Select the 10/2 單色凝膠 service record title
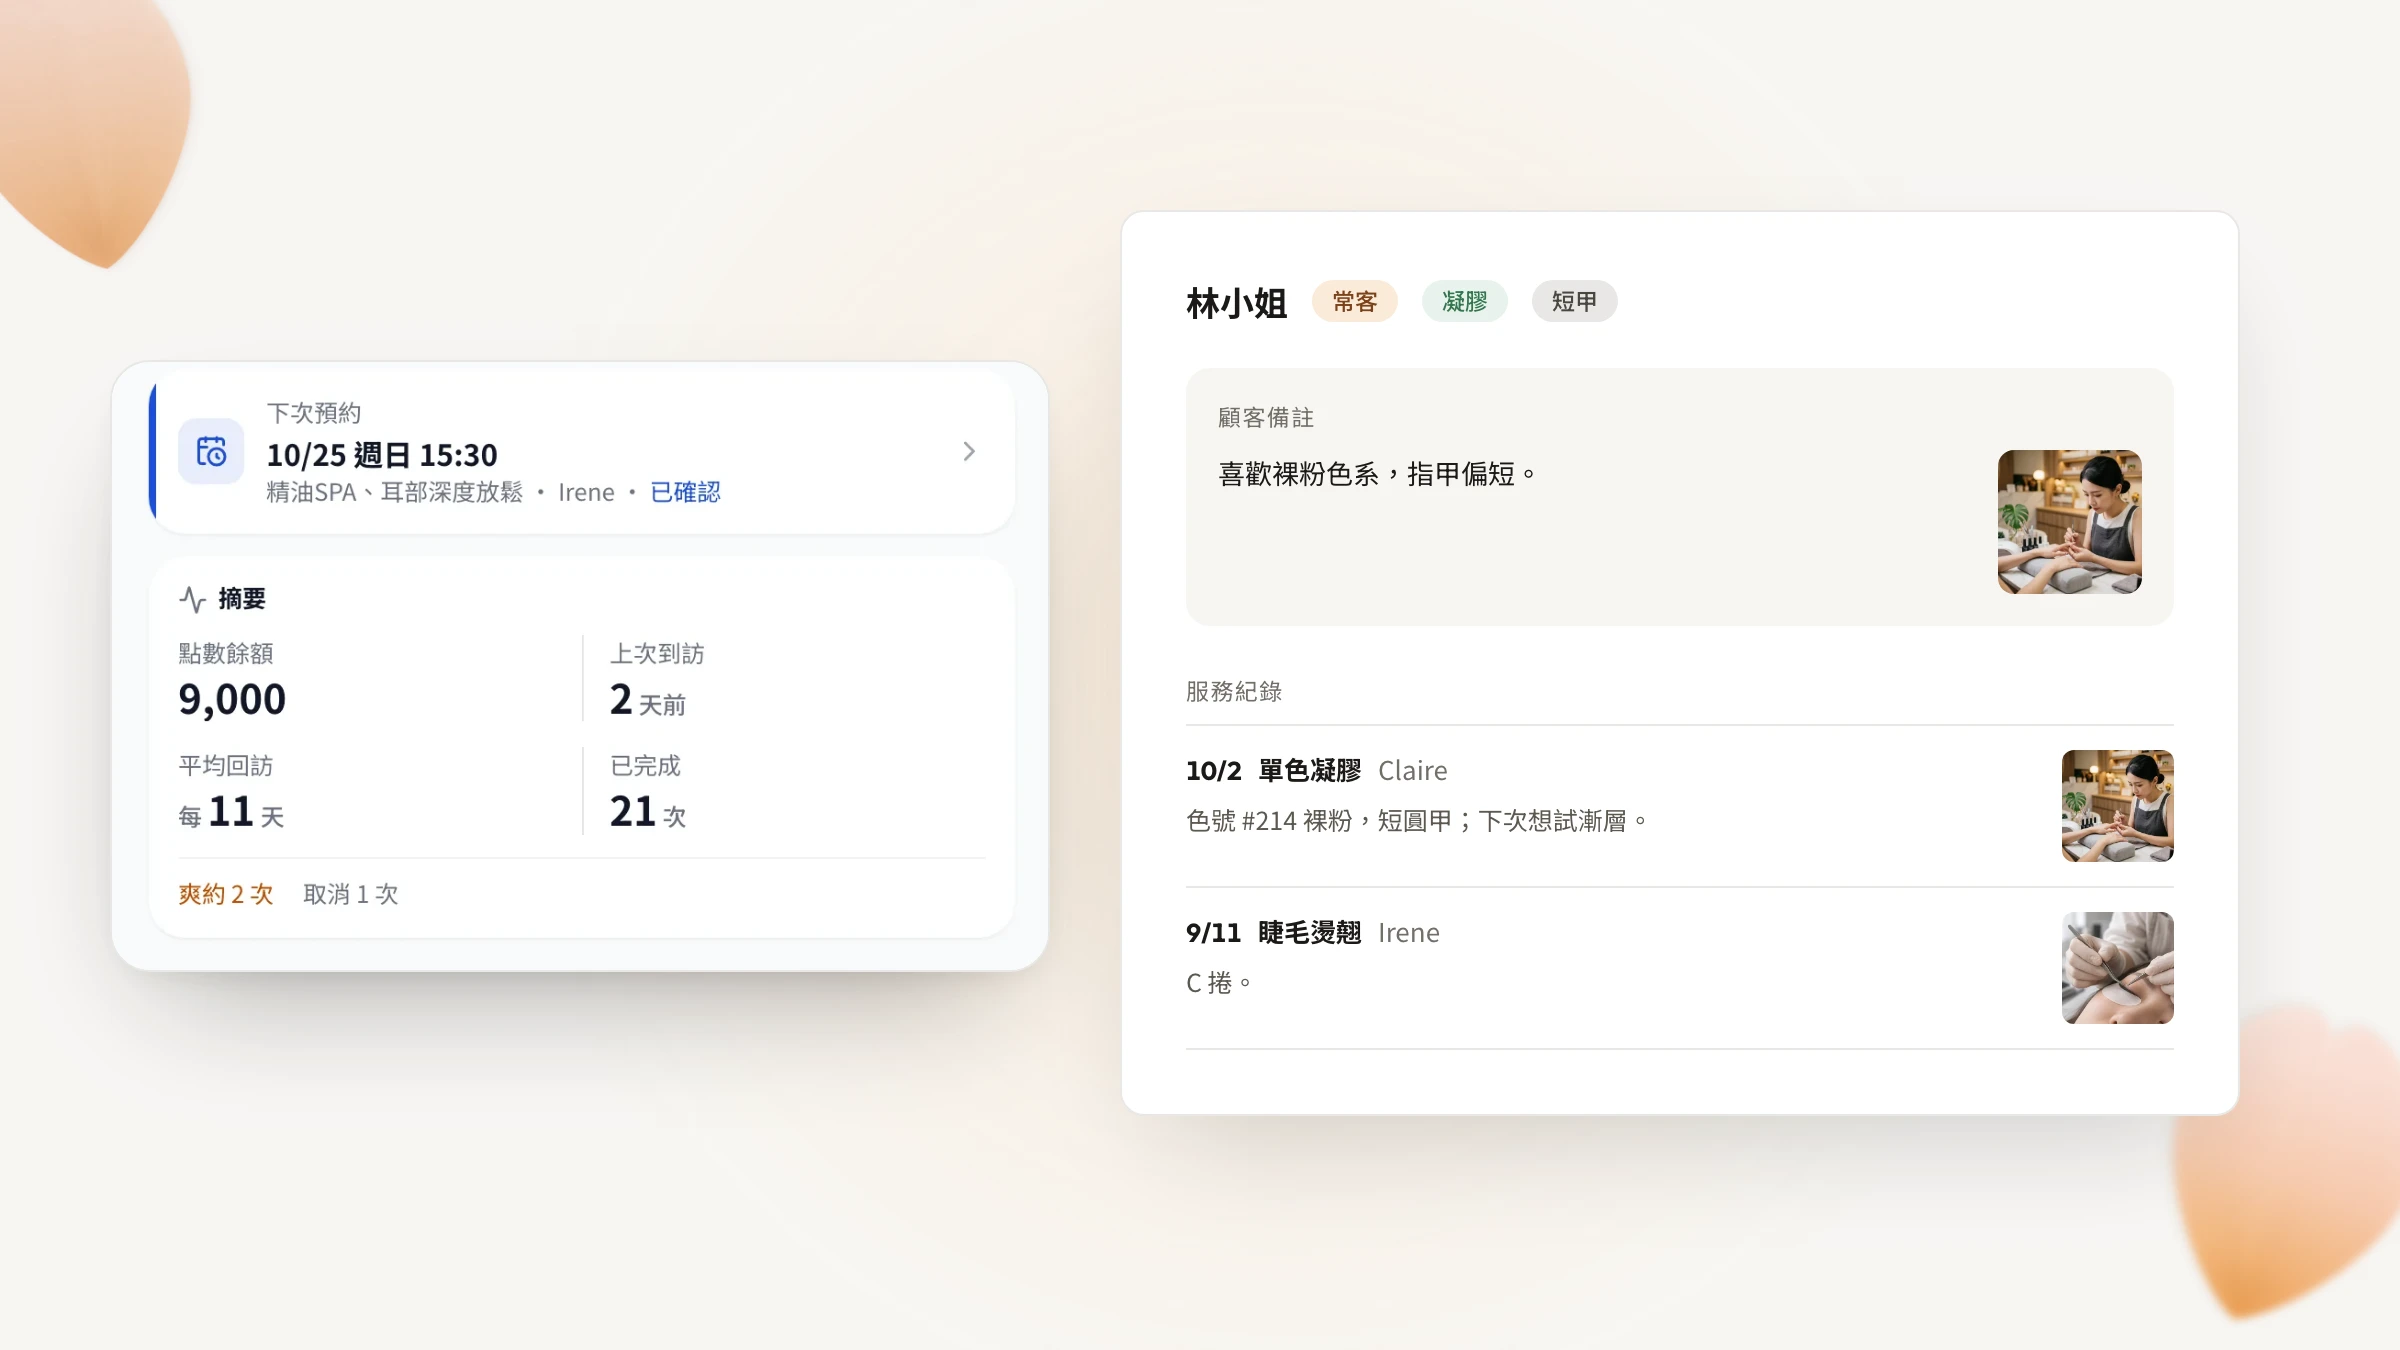This screenshot has width=2400, height=1350. [1273, 770]
